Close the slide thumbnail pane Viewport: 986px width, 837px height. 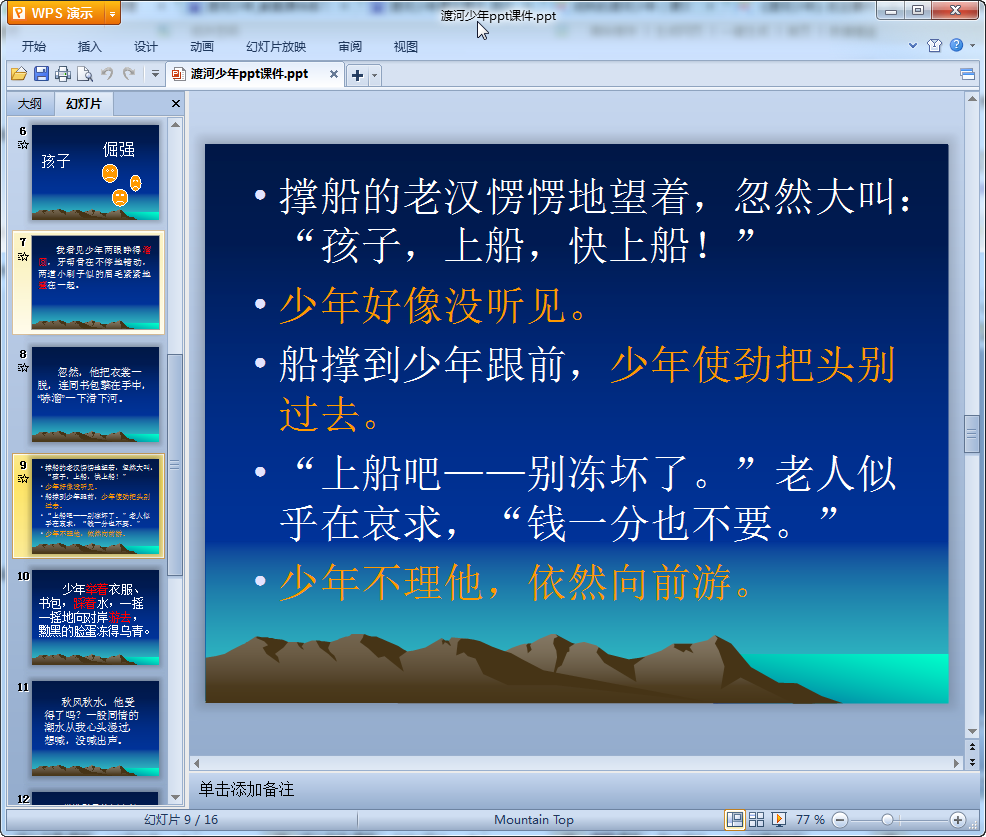point(176,104)
